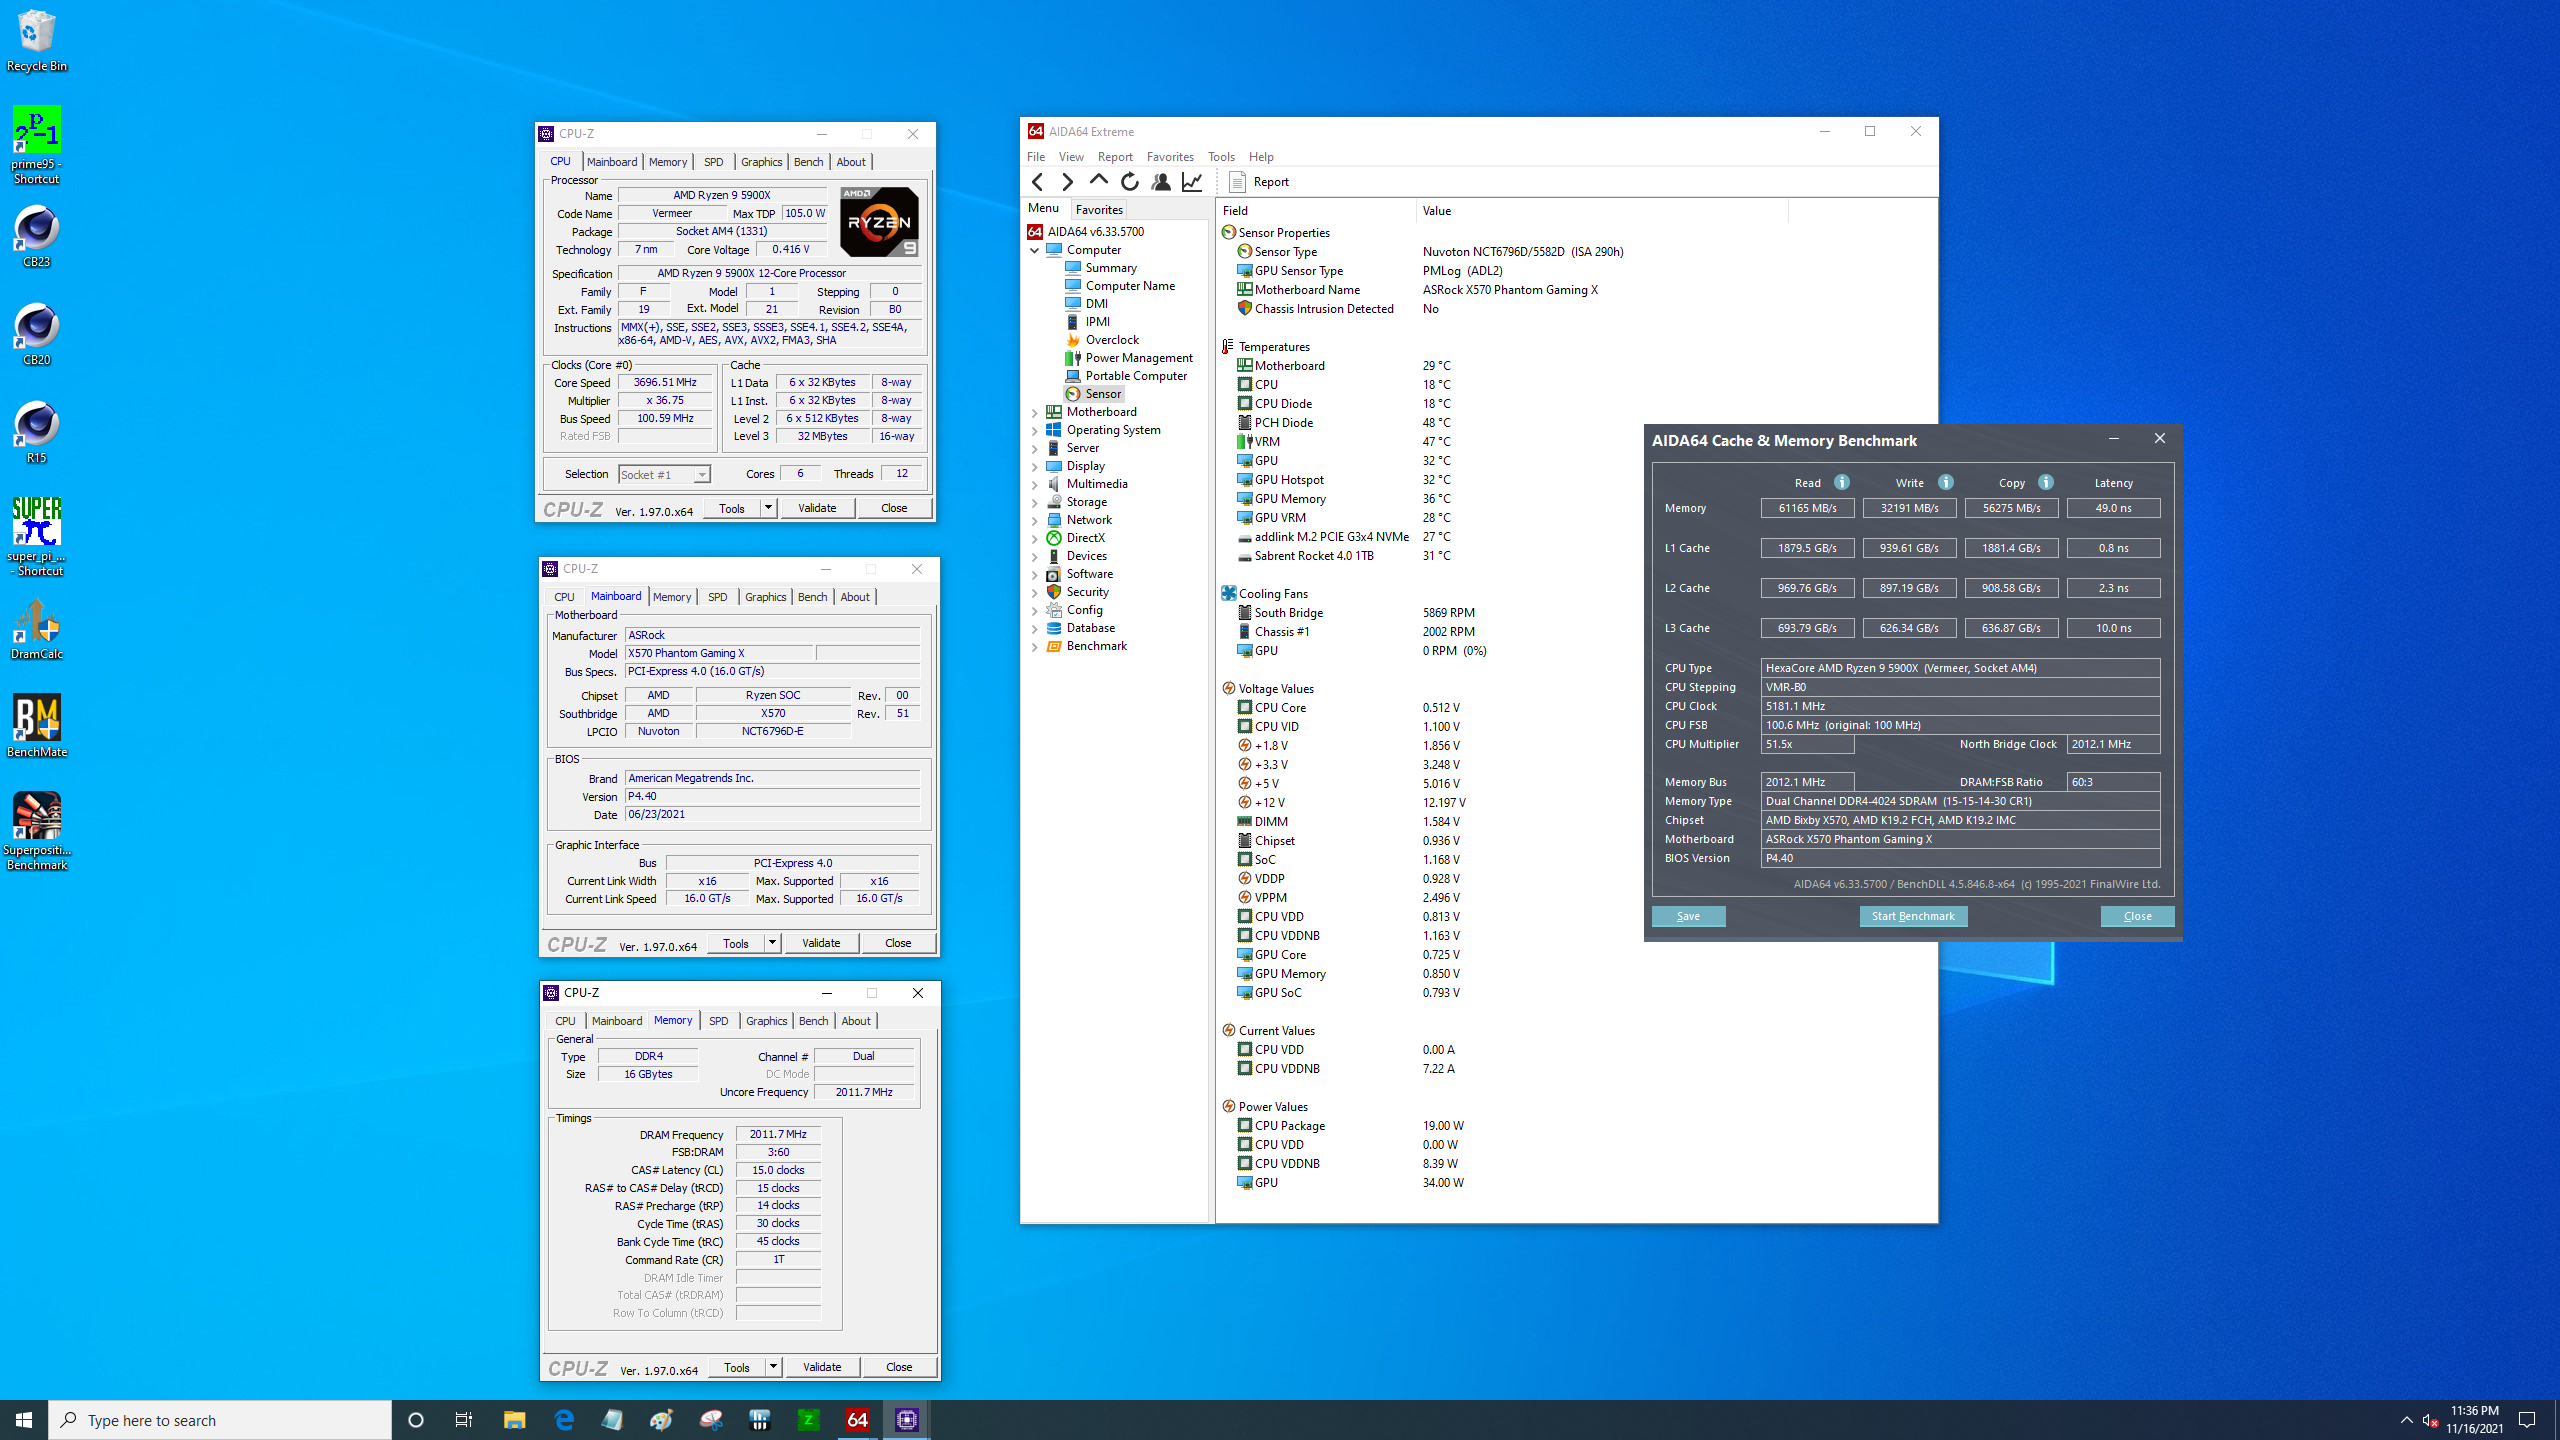Click the Report button in AIDA64 toolbar
This screenshot has width=2560, height=1440.
click(x=1258, y=182)
